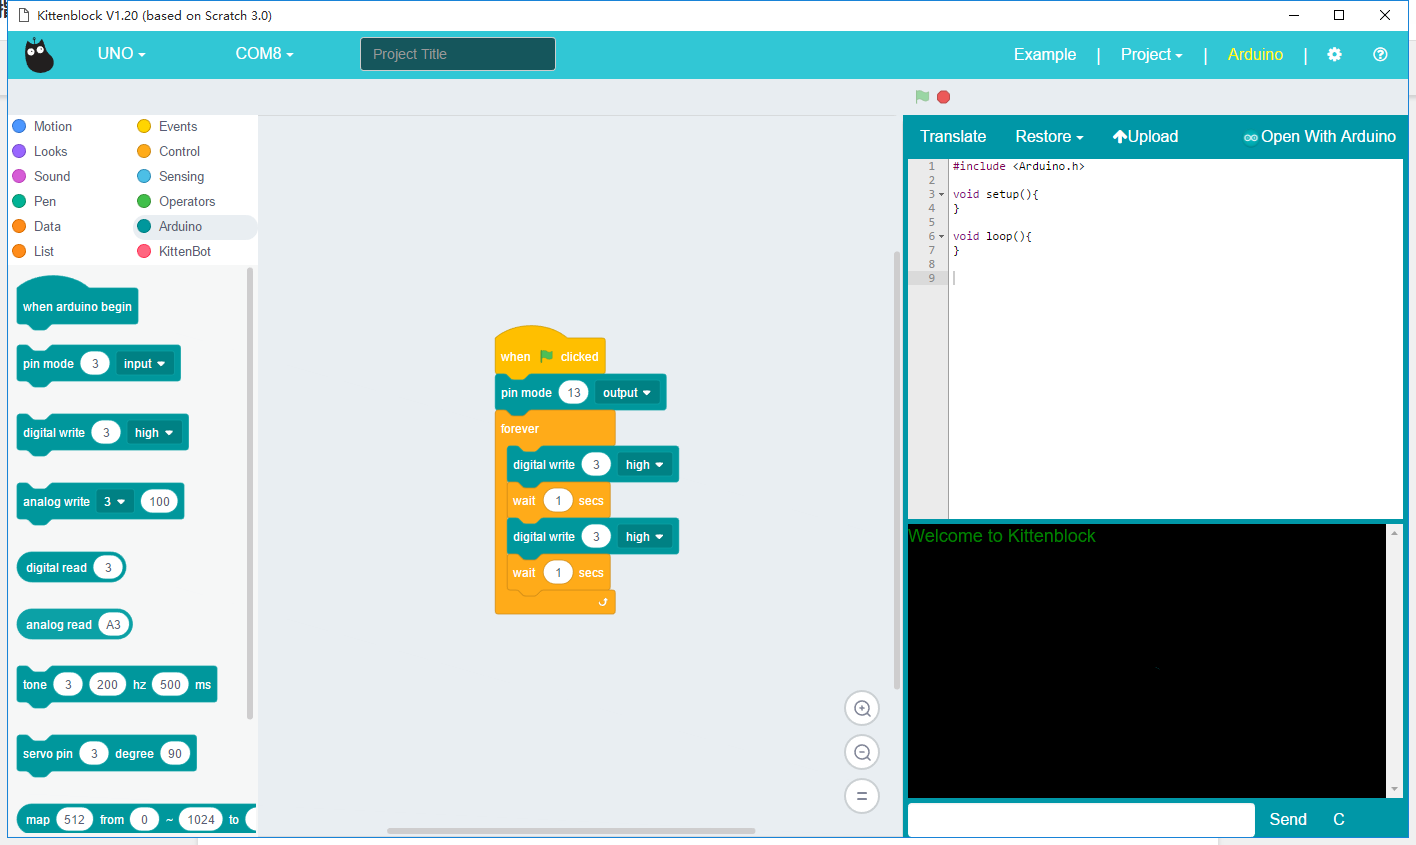Image resolution: width=1416 pixels, height=845 pixels.
Task: Select the Motion category circle
Action: (x=19, y=126)
